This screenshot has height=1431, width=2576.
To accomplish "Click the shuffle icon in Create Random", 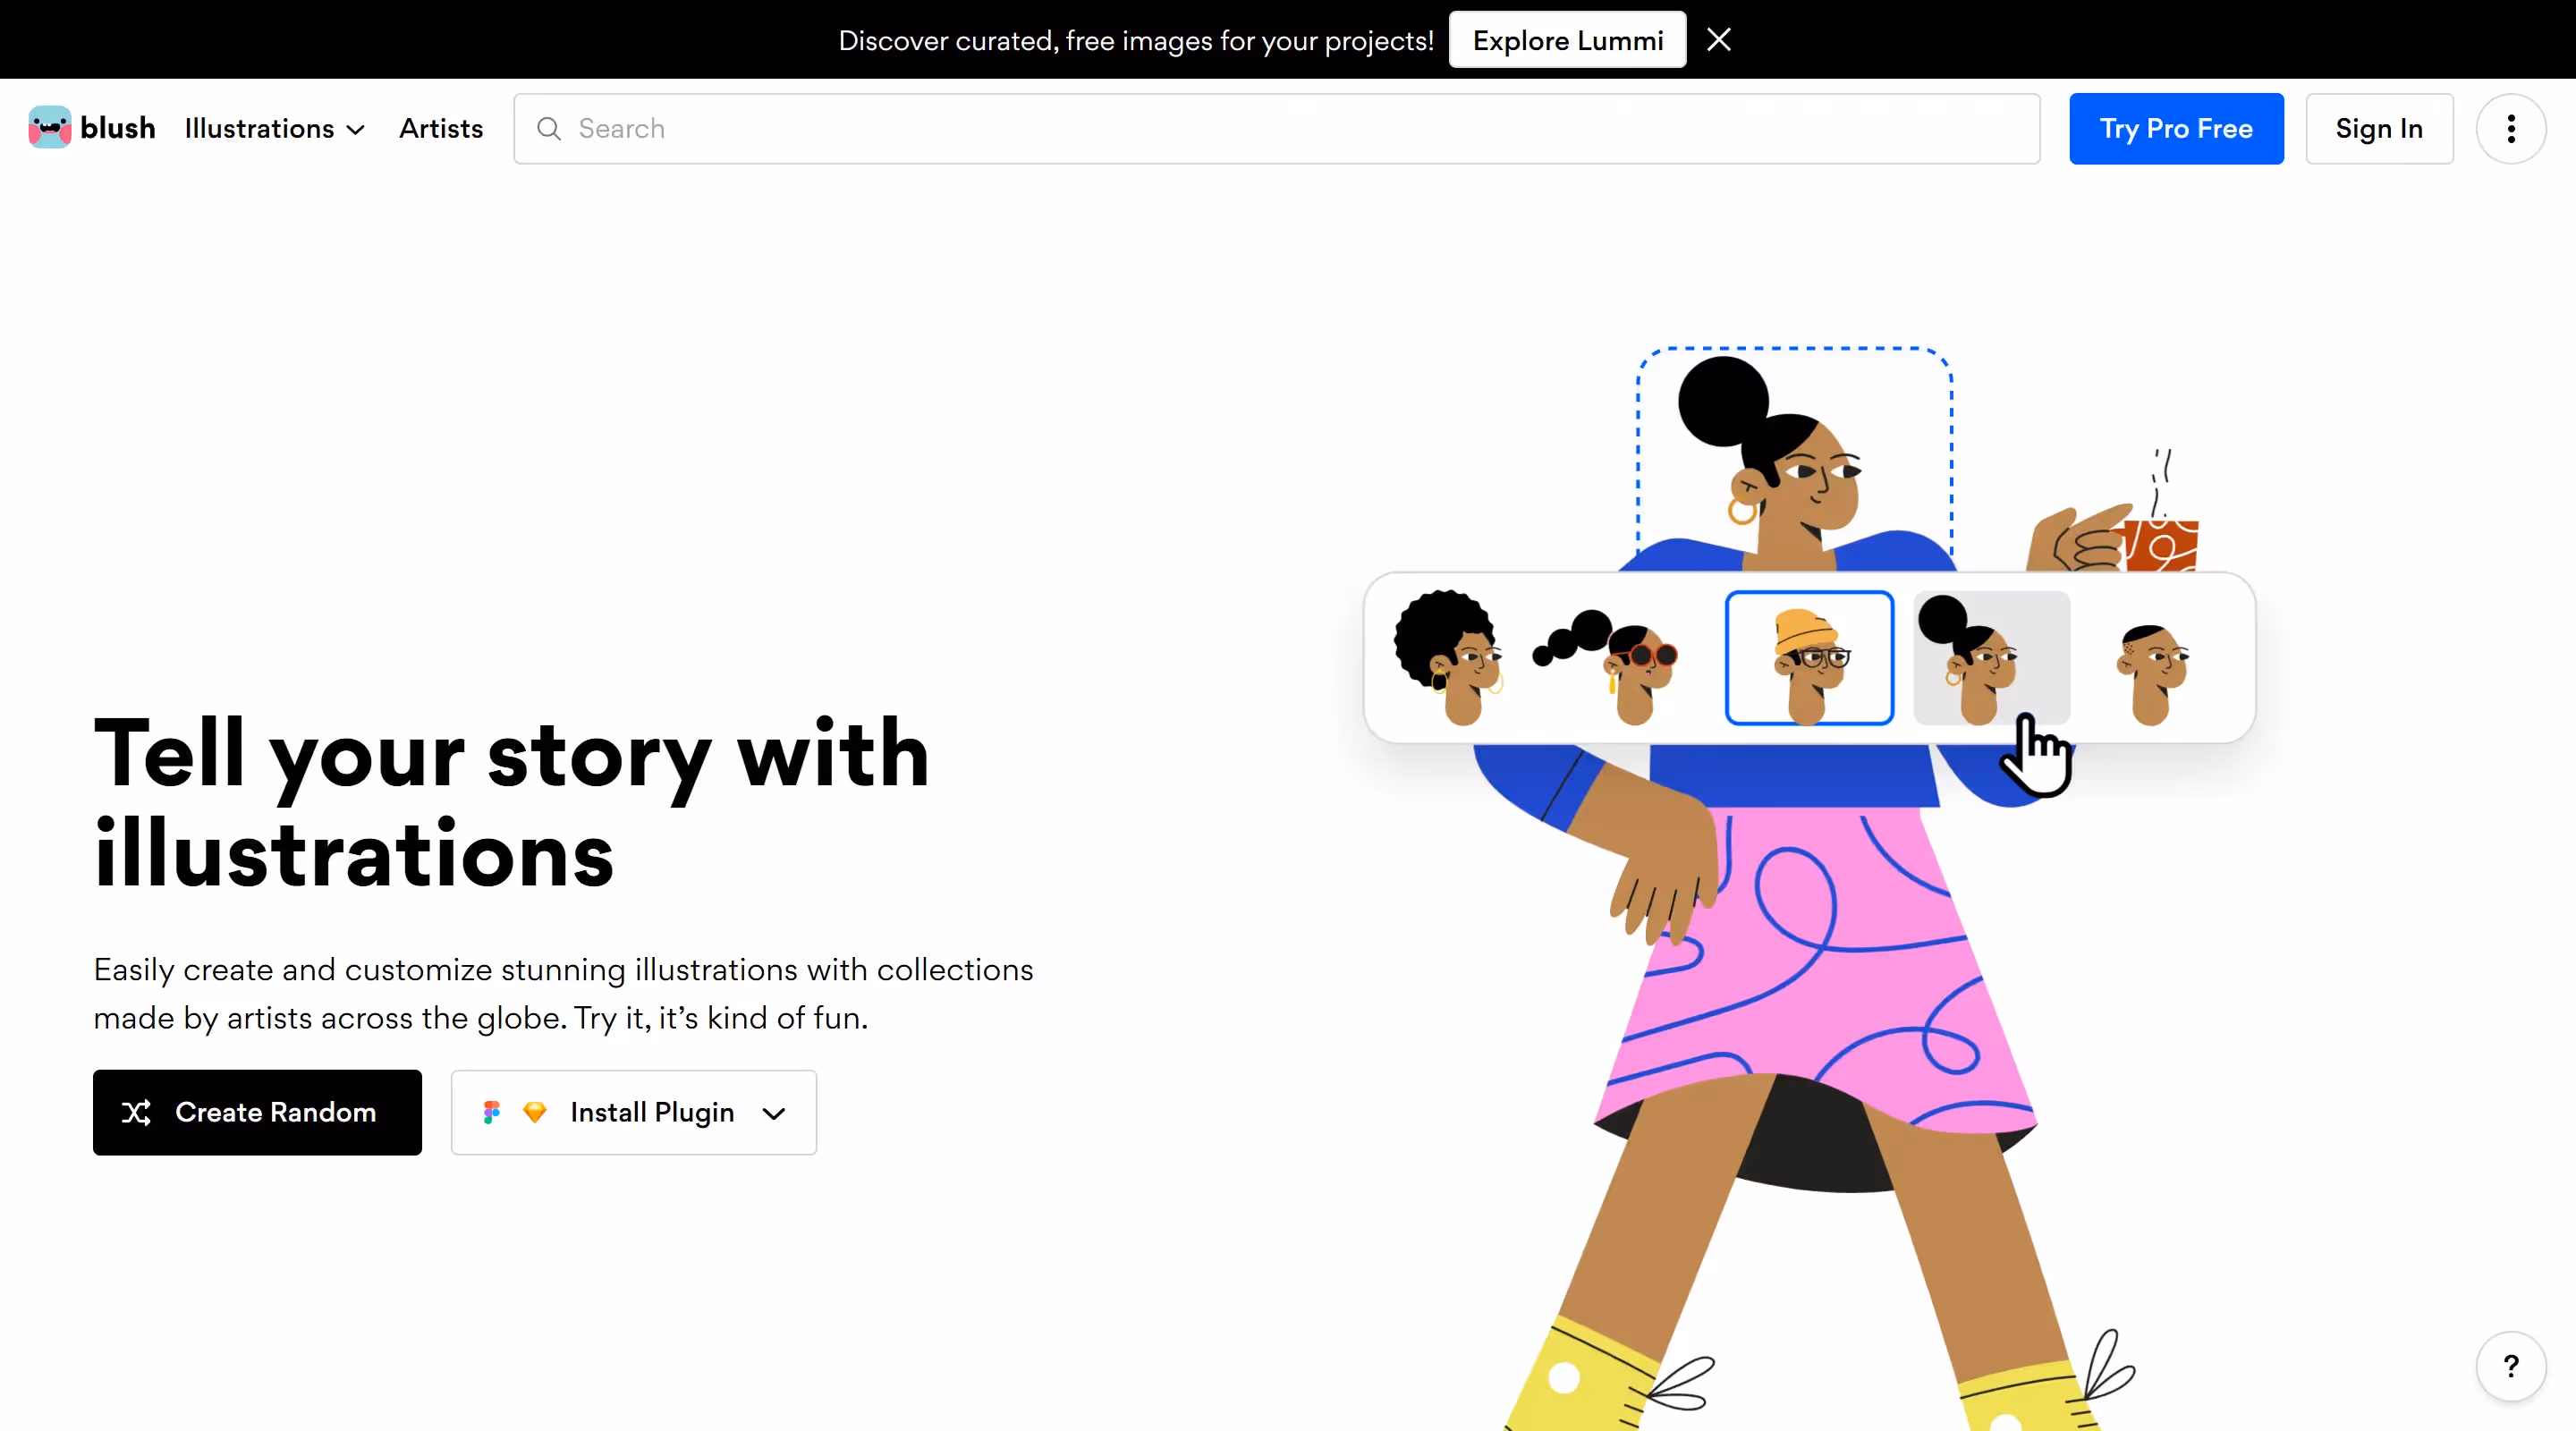I will [136, 1112].
